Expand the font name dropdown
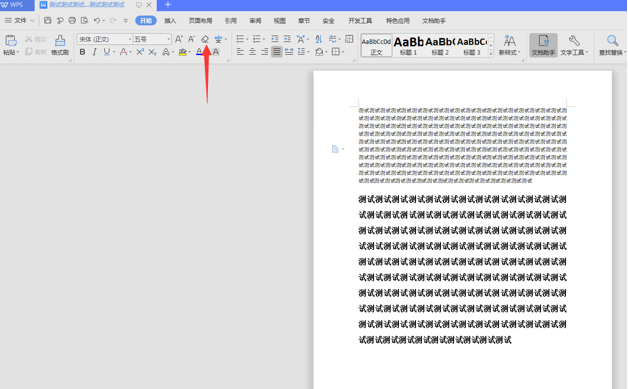 tap(130, 39)
